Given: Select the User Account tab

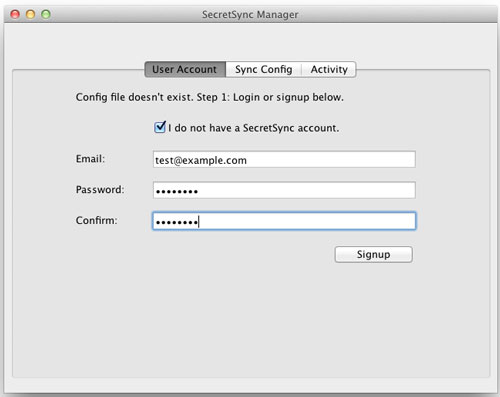Looking at the screenshot, I should [x=185, y=69].
